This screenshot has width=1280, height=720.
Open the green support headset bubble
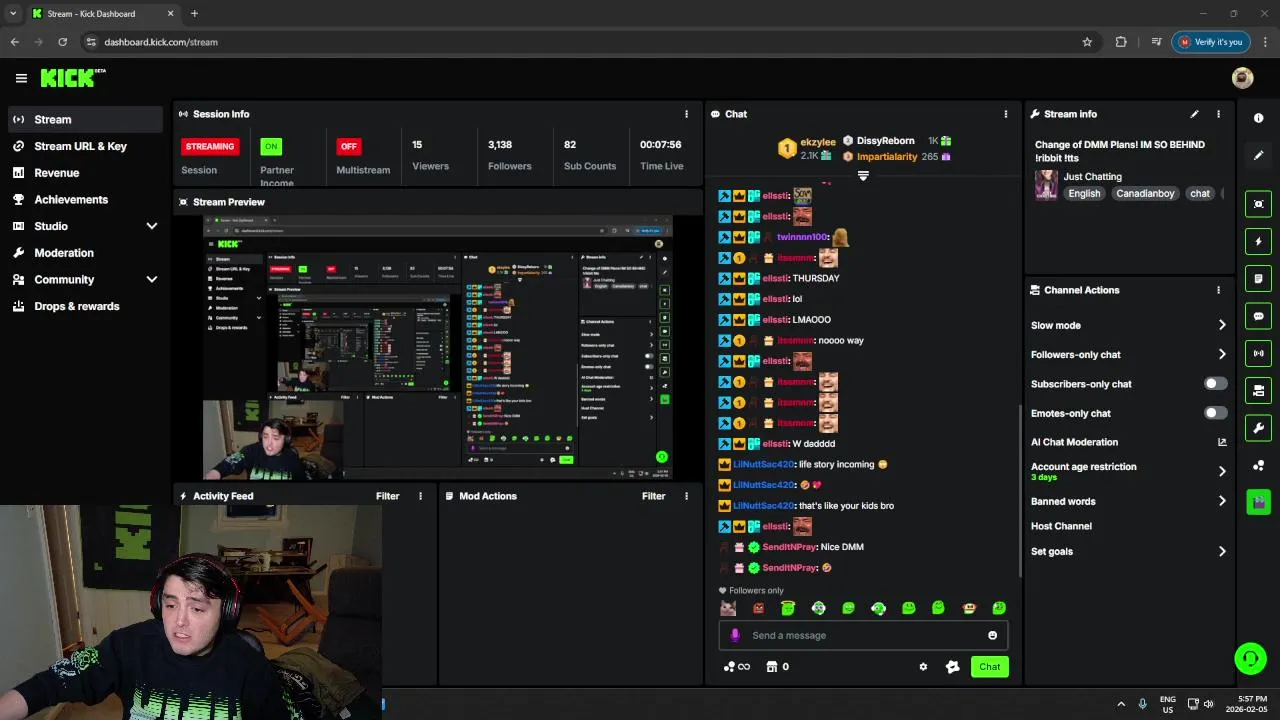tap(1250, 658)
